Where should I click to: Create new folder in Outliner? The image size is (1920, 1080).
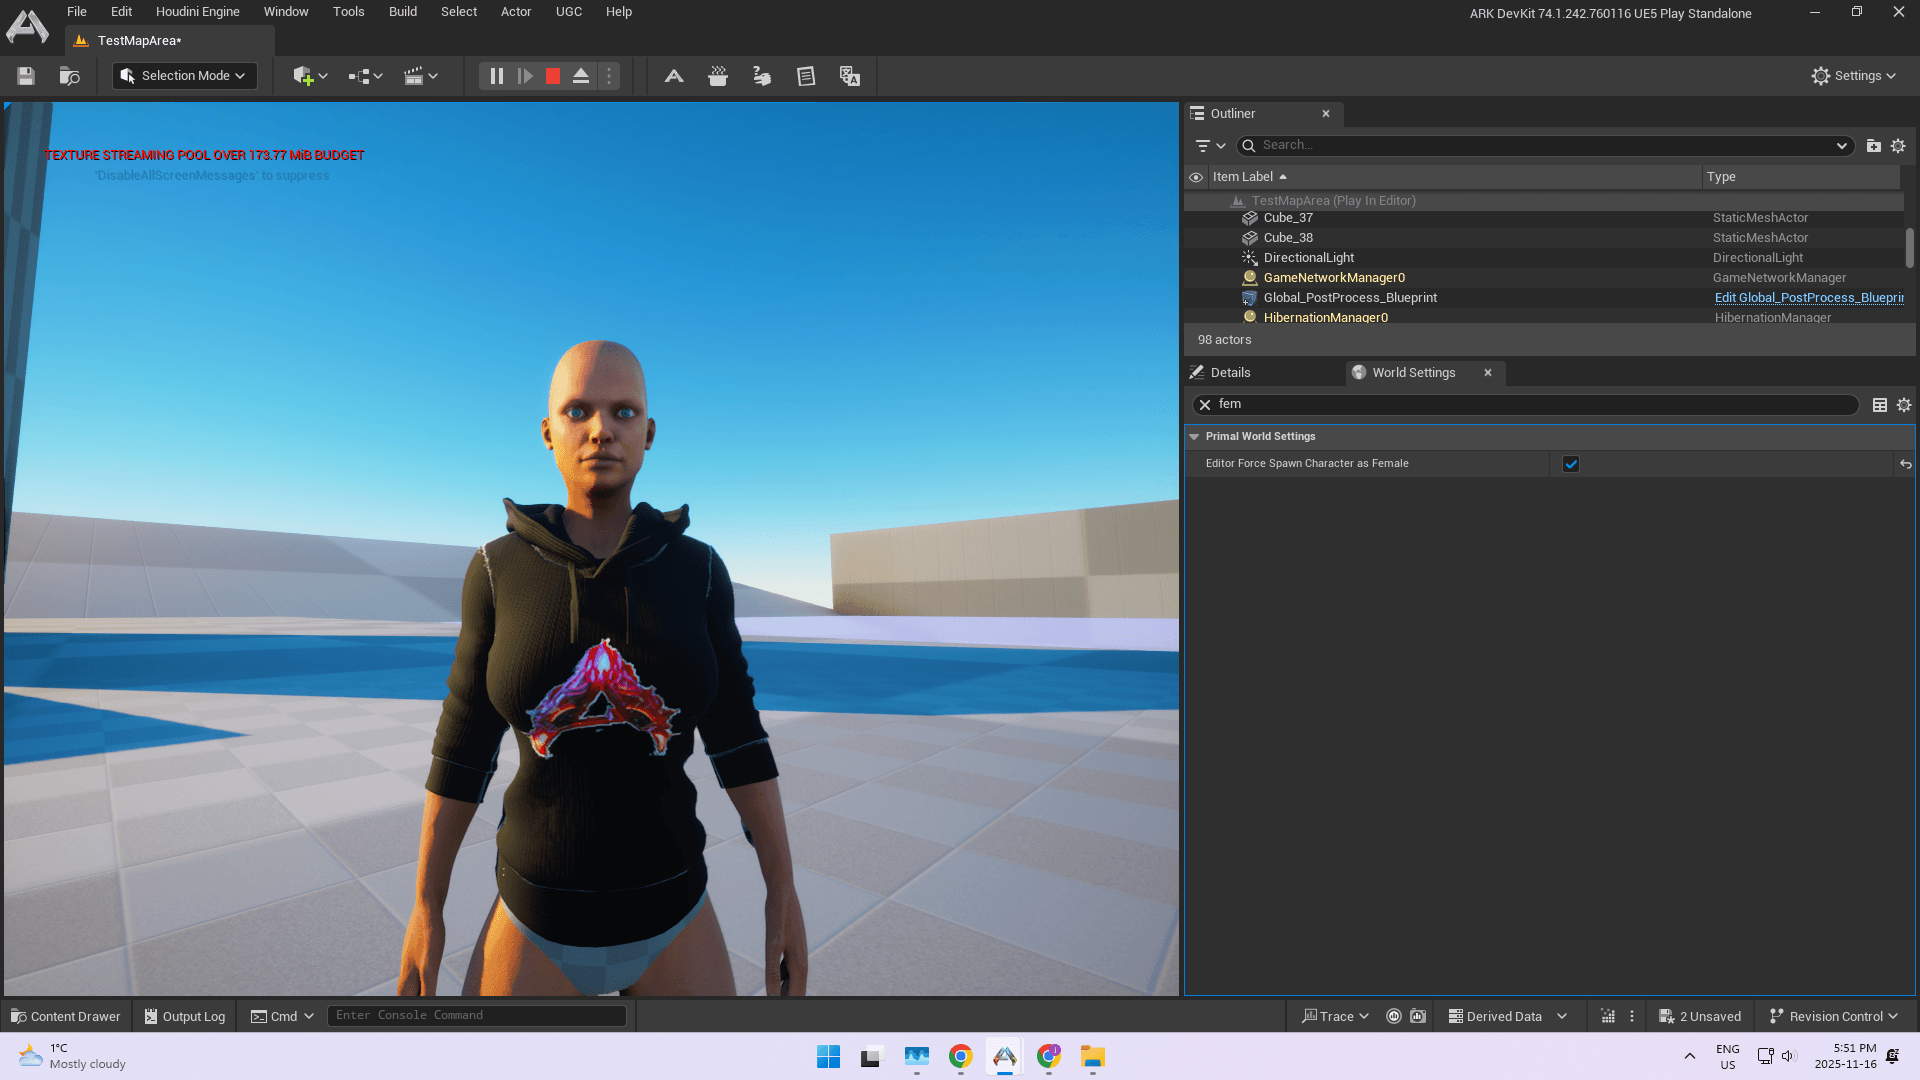1873,146
